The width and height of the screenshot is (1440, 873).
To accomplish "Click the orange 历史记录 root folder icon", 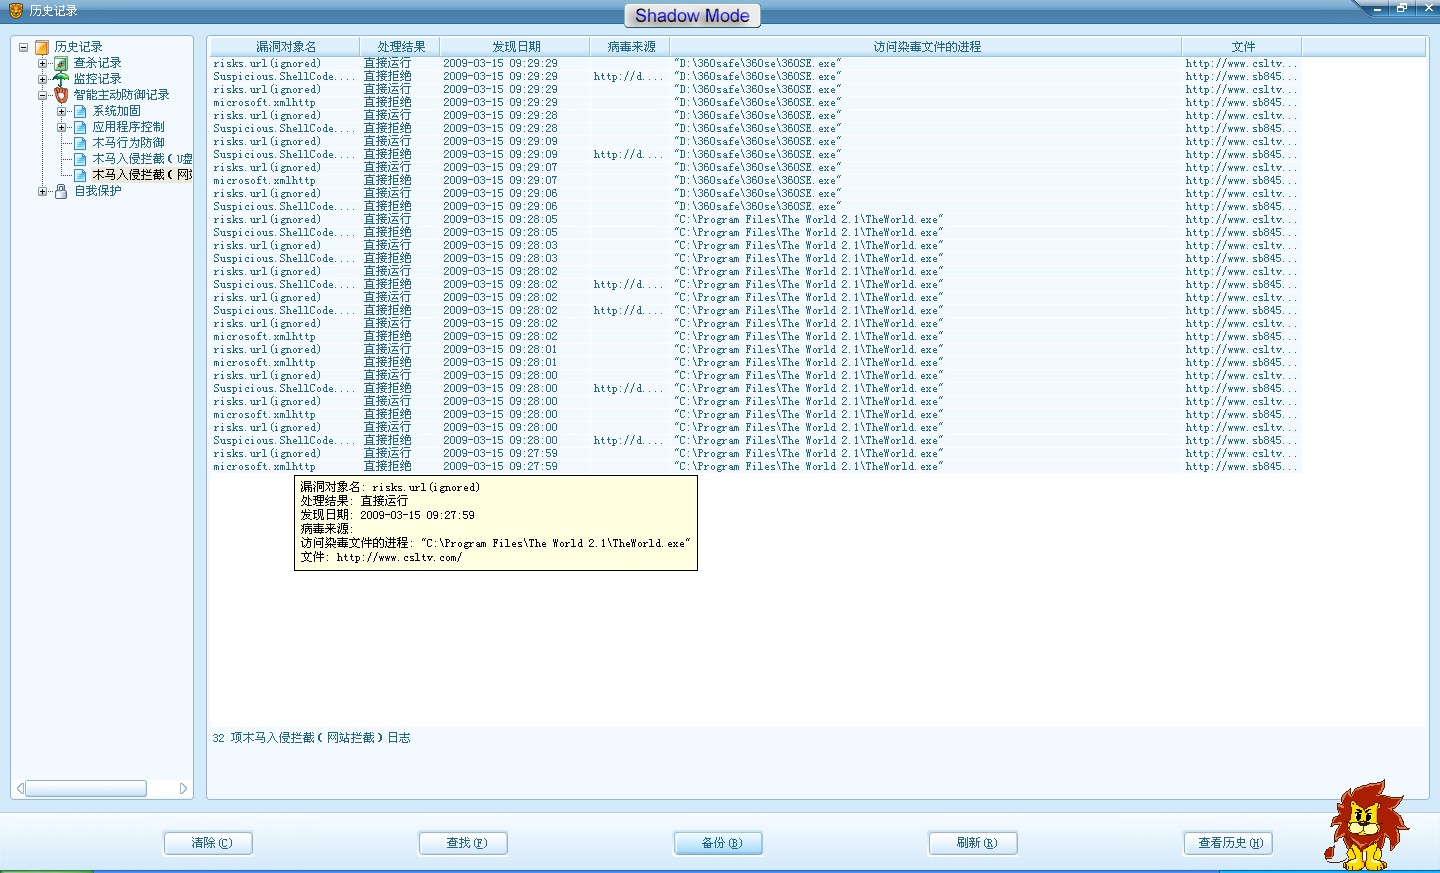I will (42, 47).
